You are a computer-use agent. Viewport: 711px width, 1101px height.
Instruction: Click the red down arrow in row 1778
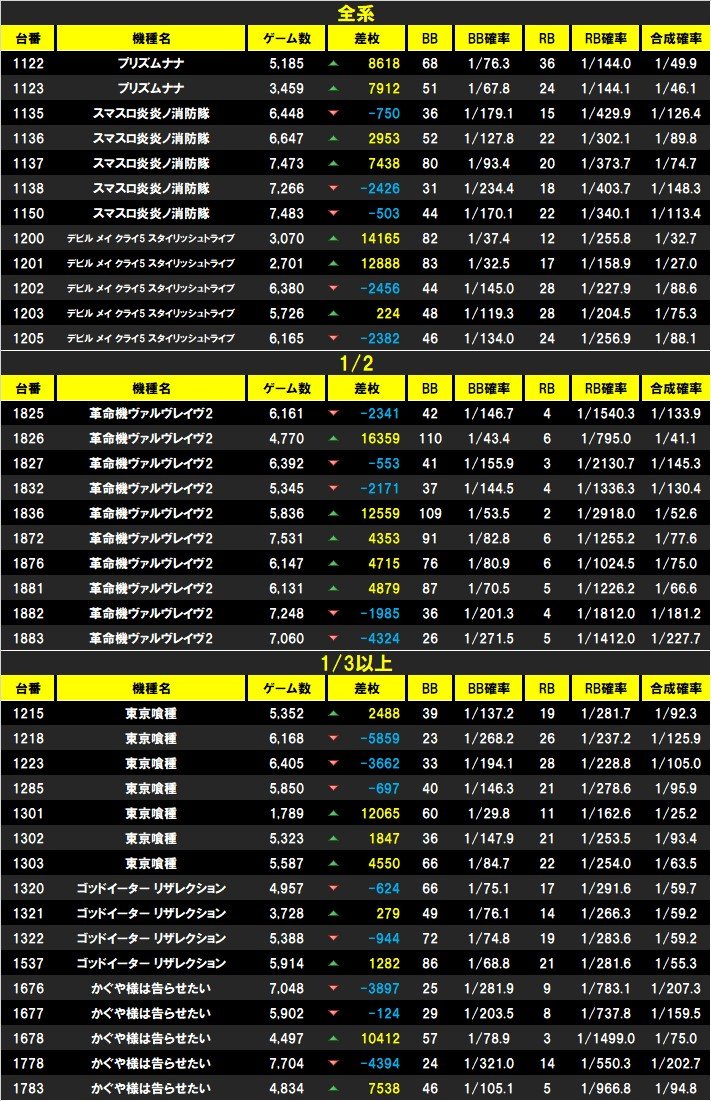pos(333,1064)
